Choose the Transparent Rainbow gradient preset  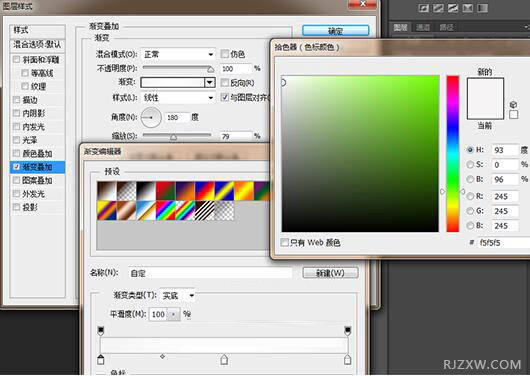(185, 211)
